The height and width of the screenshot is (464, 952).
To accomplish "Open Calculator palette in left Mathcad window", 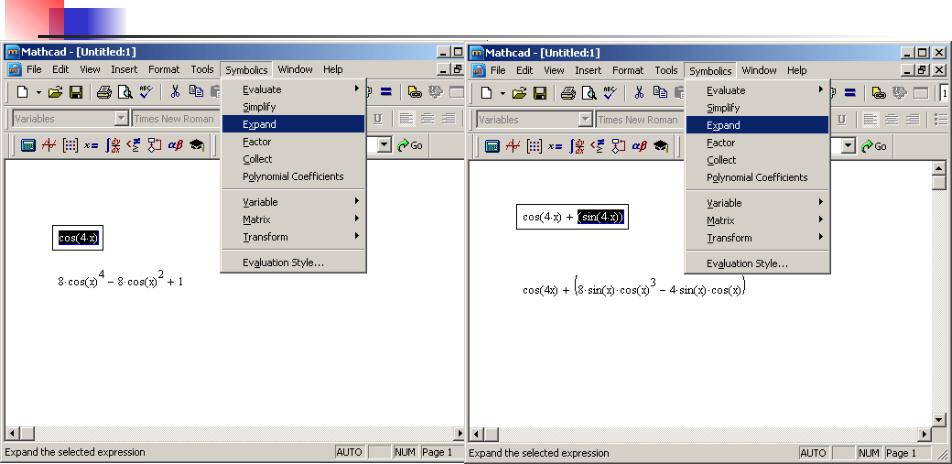I will (x=28, y=146).
